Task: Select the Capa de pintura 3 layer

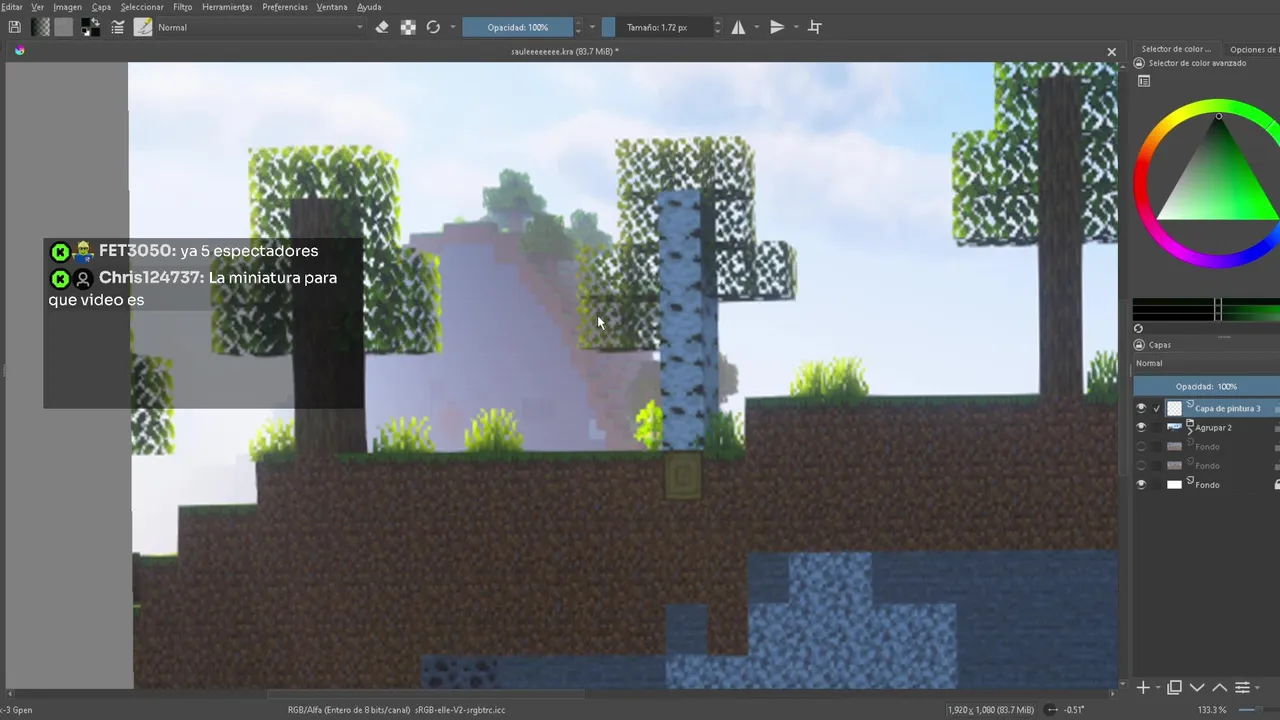Action: click(1227, 409)
